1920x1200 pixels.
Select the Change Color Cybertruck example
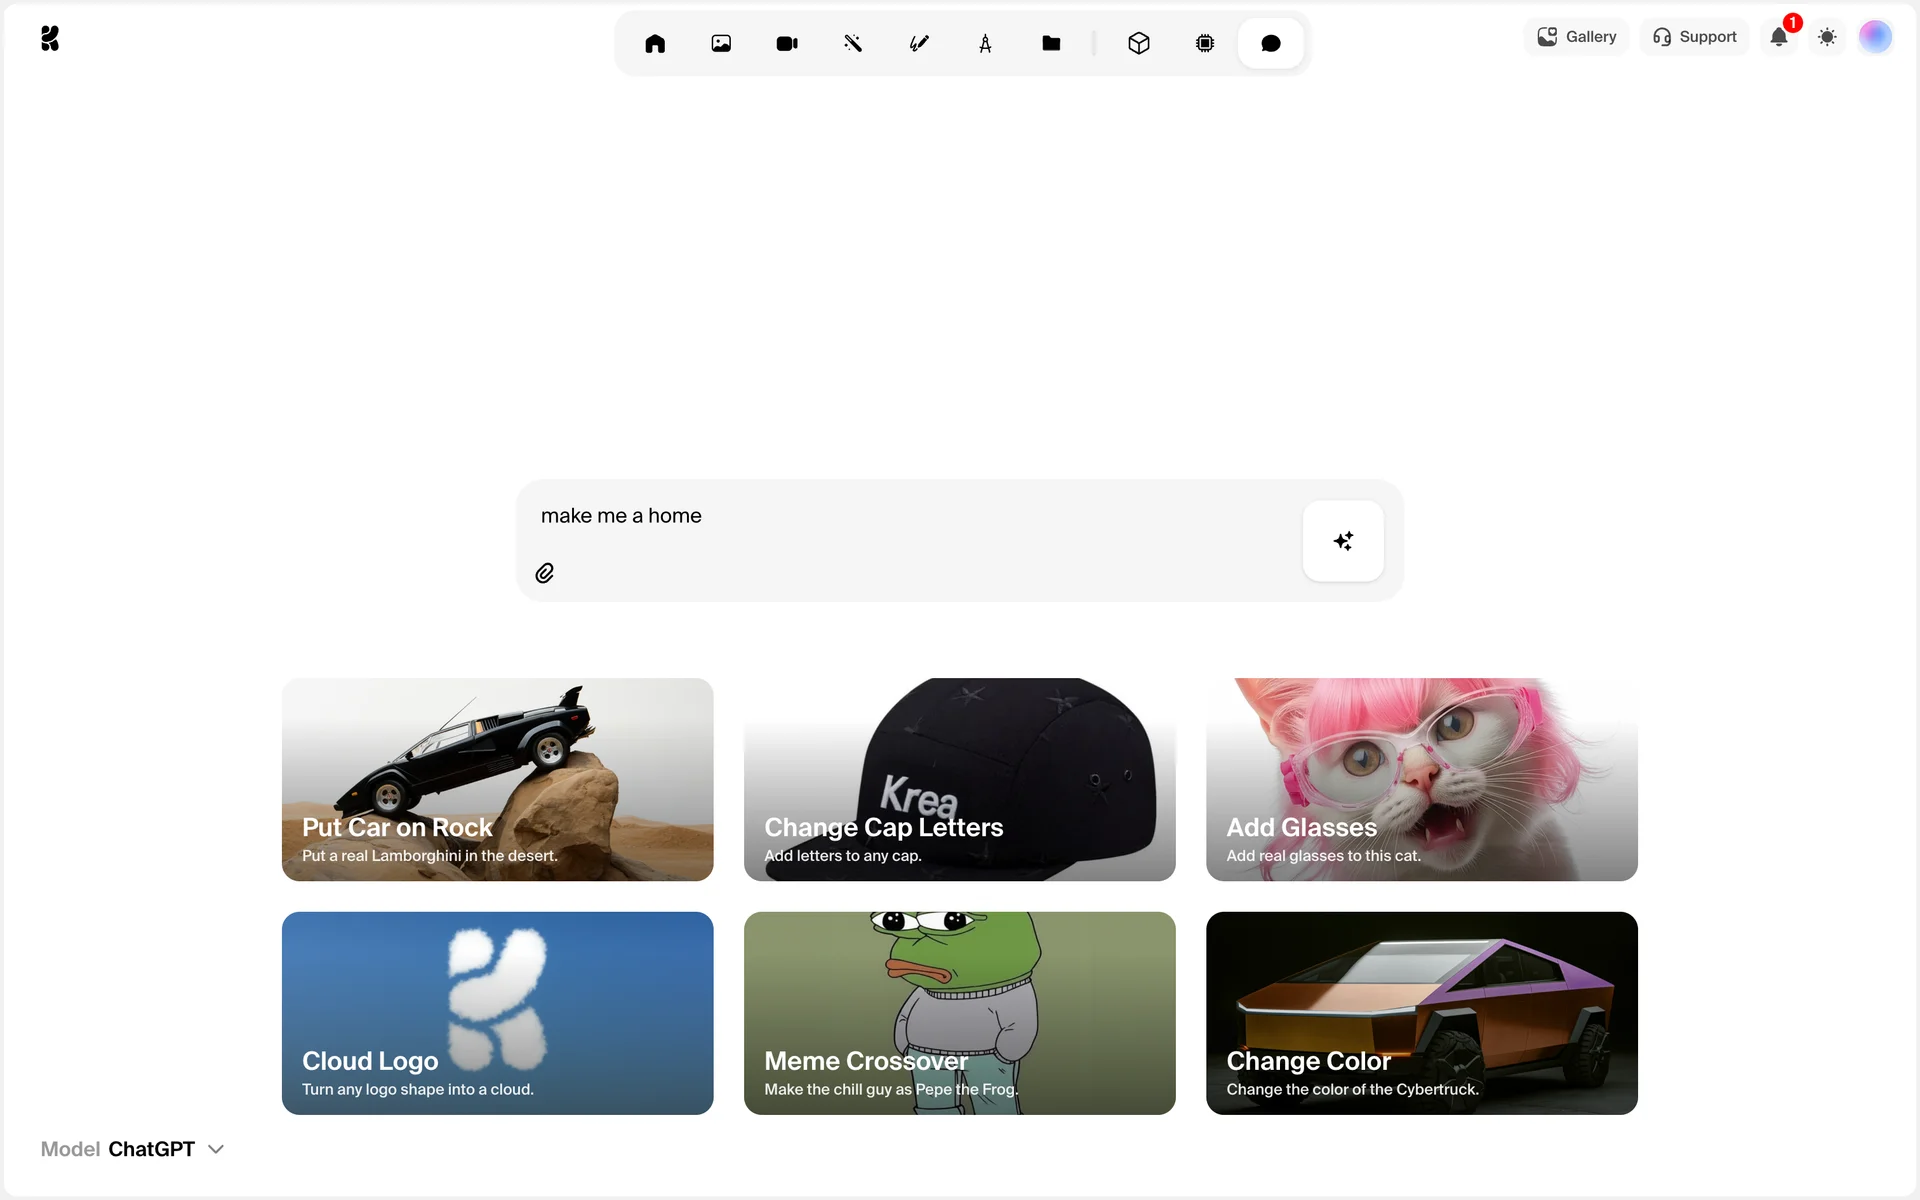(1421, 1012)
